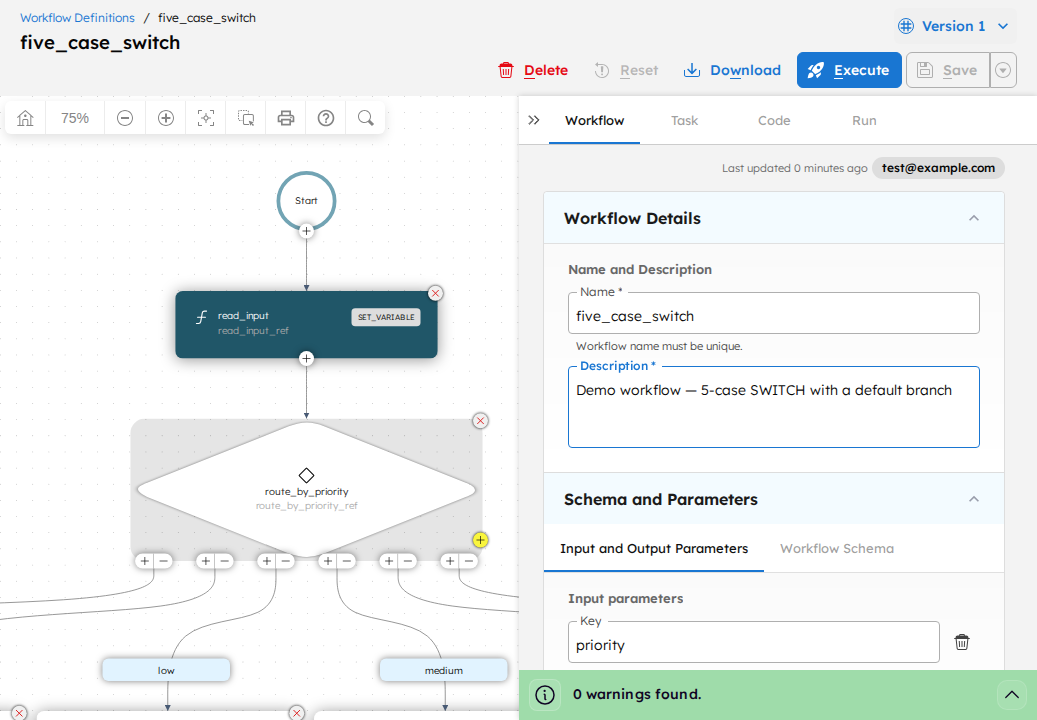This screenshot has width=1037, height=720.
Task: Click the search magnifier icon in canvas toolbar
Action: coord(366,118)
